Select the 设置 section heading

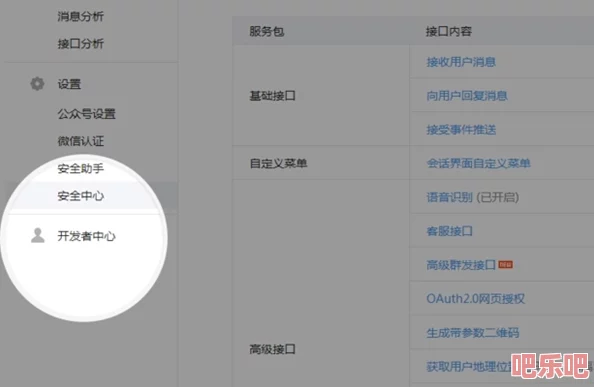69,84
